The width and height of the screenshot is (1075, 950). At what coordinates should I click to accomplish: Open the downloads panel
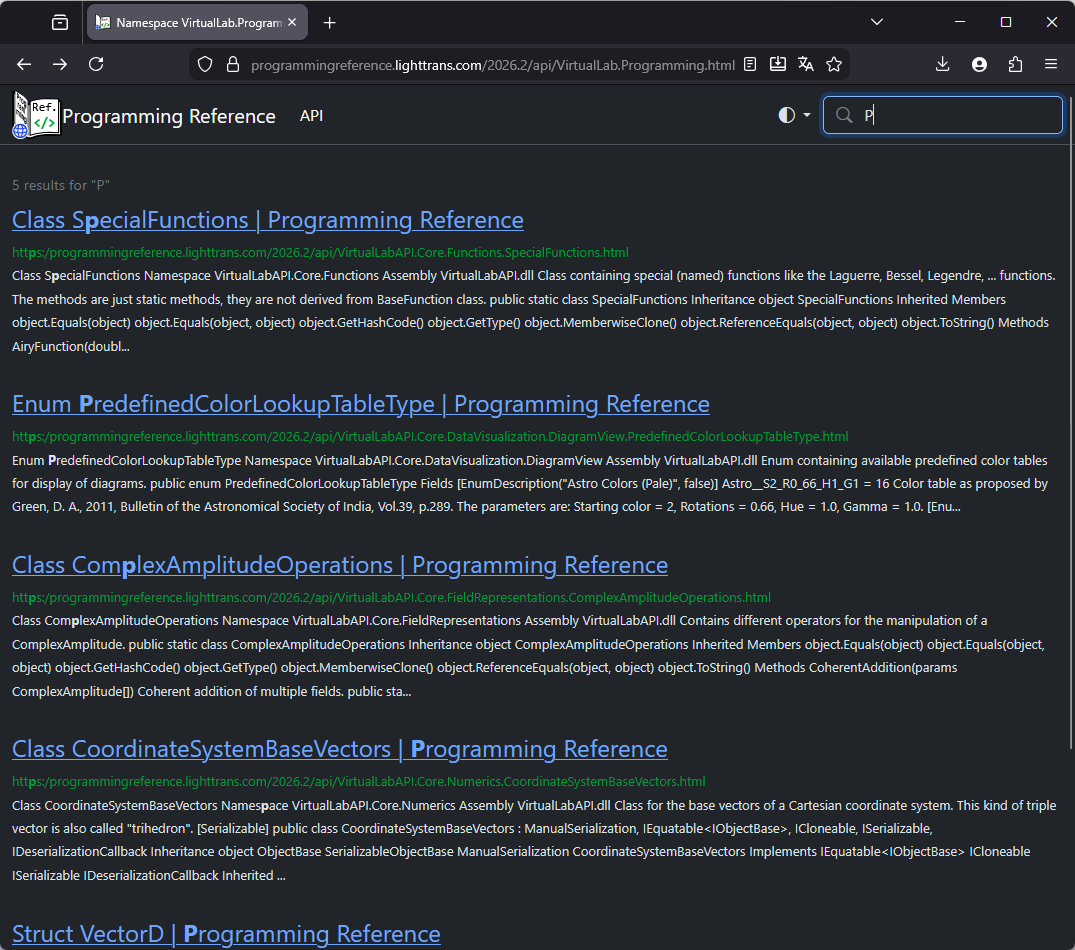point(943,64)
